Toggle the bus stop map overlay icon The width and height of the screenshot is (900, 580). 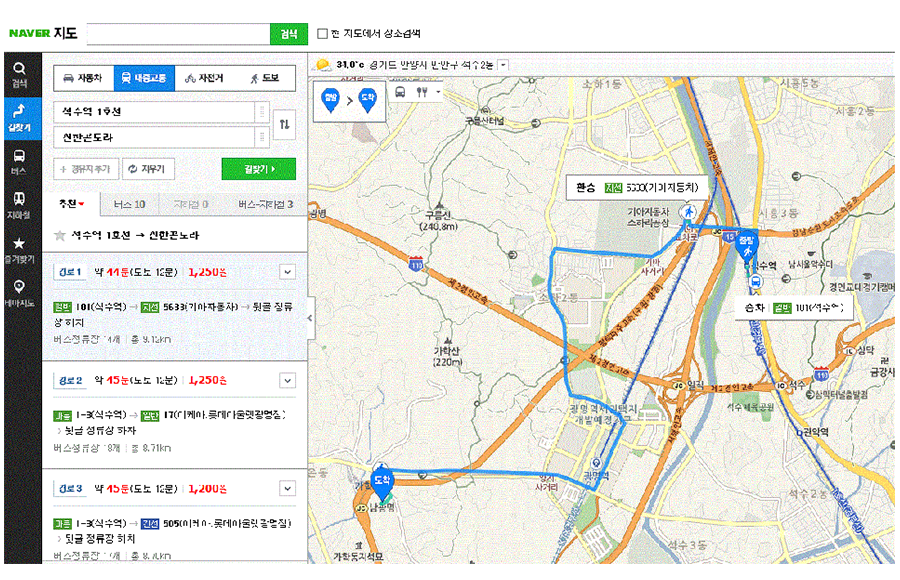[x=400, y=92]
